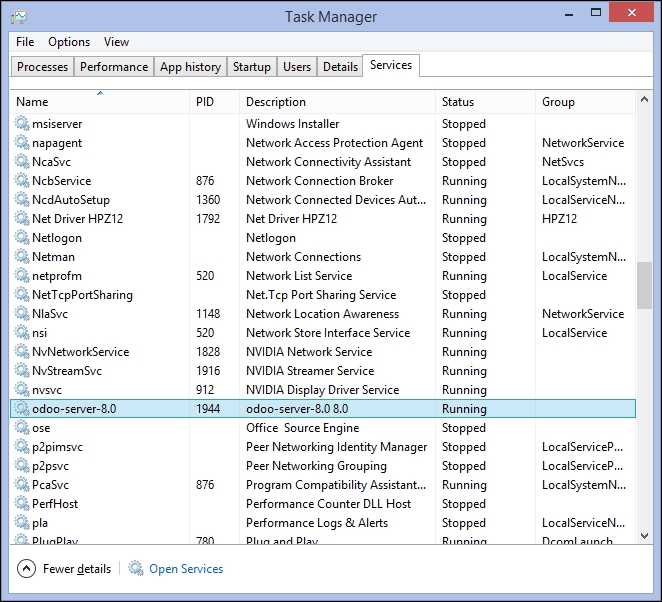The height and width of the screenshot is (602, 662).
Task: Click the gear icon beside netprofm
Action: [x=22, y=275]
